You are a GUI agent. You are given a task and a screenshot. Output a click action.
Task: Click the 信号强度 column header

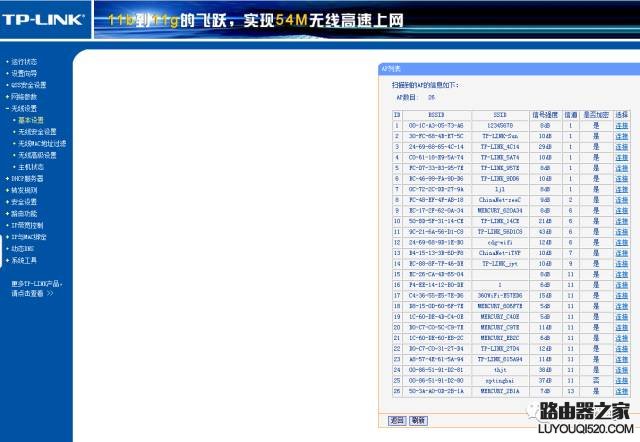(x=545, y=115)
